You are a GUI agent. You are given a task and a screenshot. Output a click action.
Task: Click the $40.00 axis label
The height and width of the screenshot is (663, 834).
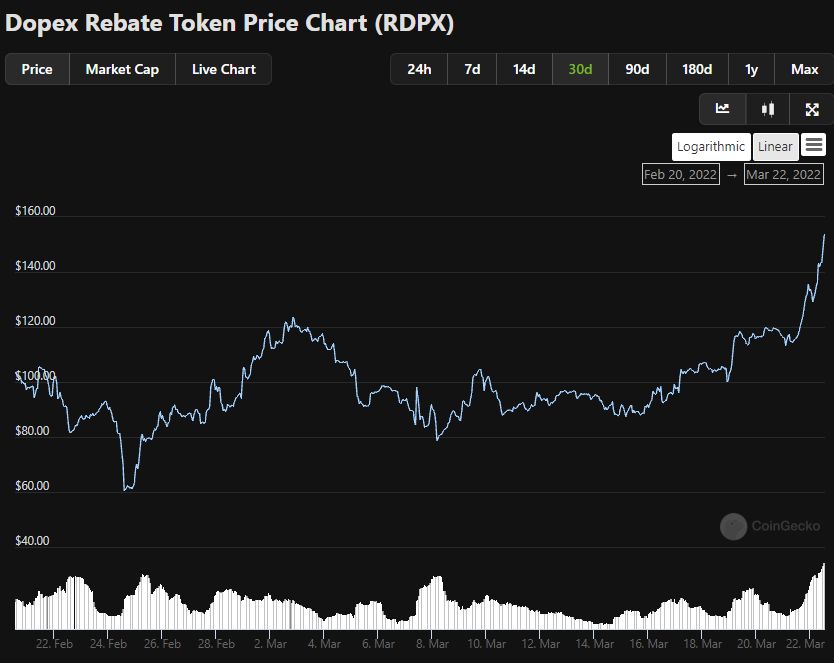tap(32, 541)
